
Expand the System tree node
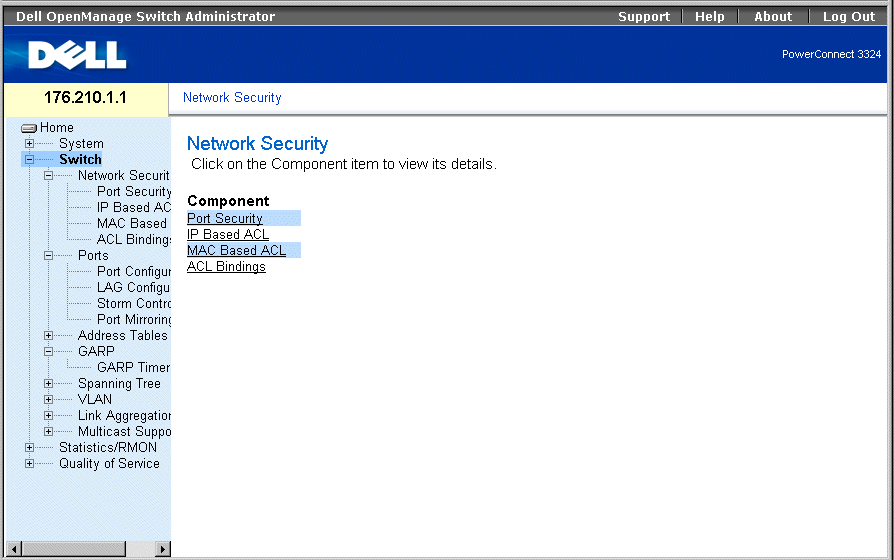29,143
